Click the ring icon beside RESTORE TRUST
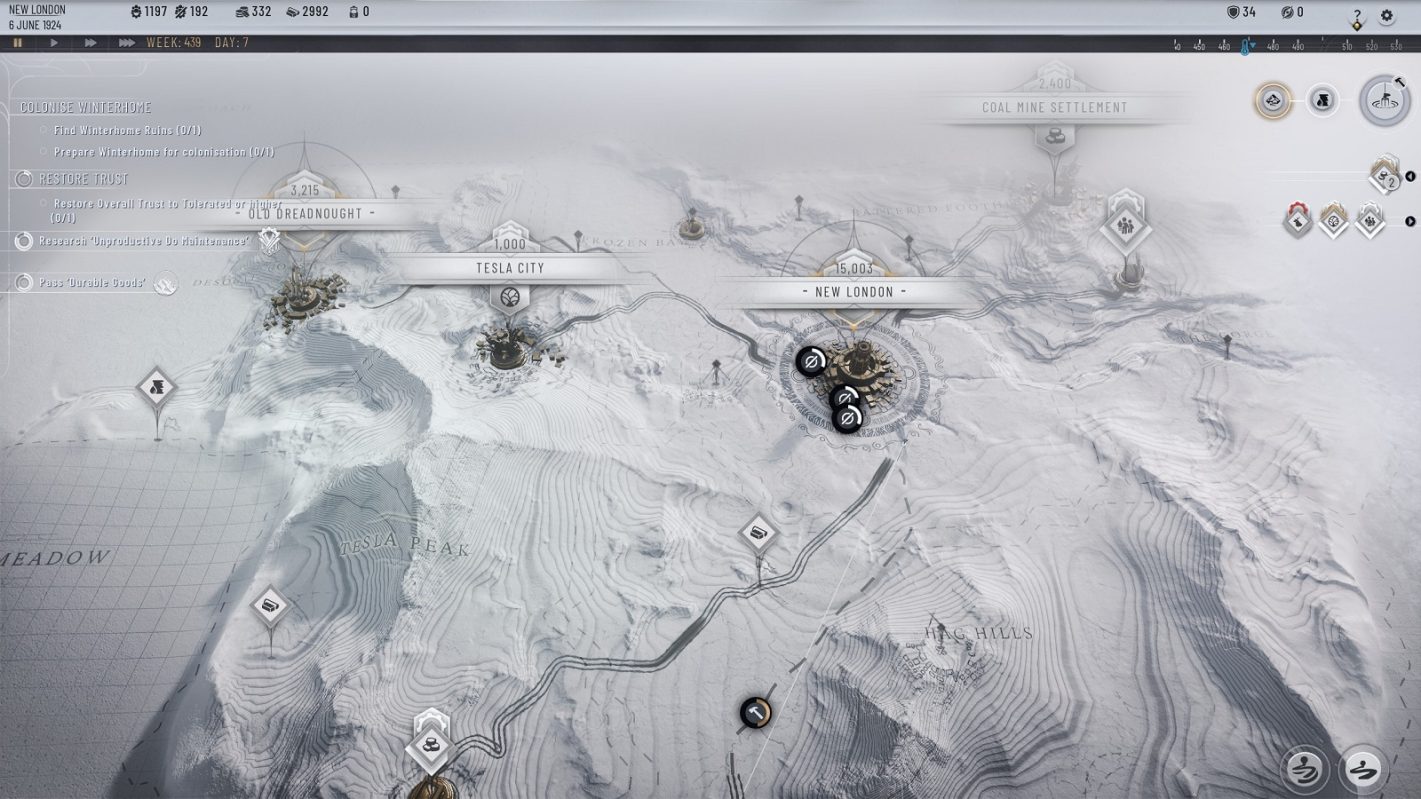The image size is (1421, 799). coord(24,179)
